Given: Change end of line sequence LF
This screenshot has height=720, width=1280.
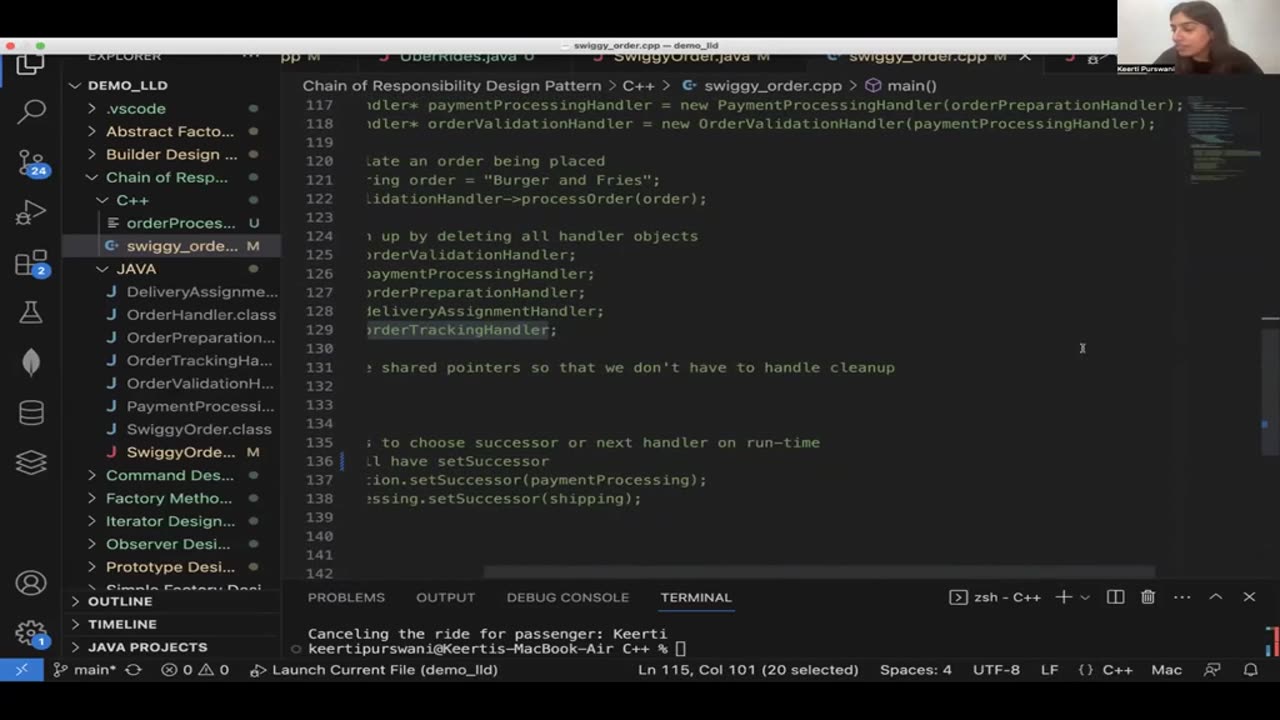Looking at the screenshot, I should point(1049,670).
